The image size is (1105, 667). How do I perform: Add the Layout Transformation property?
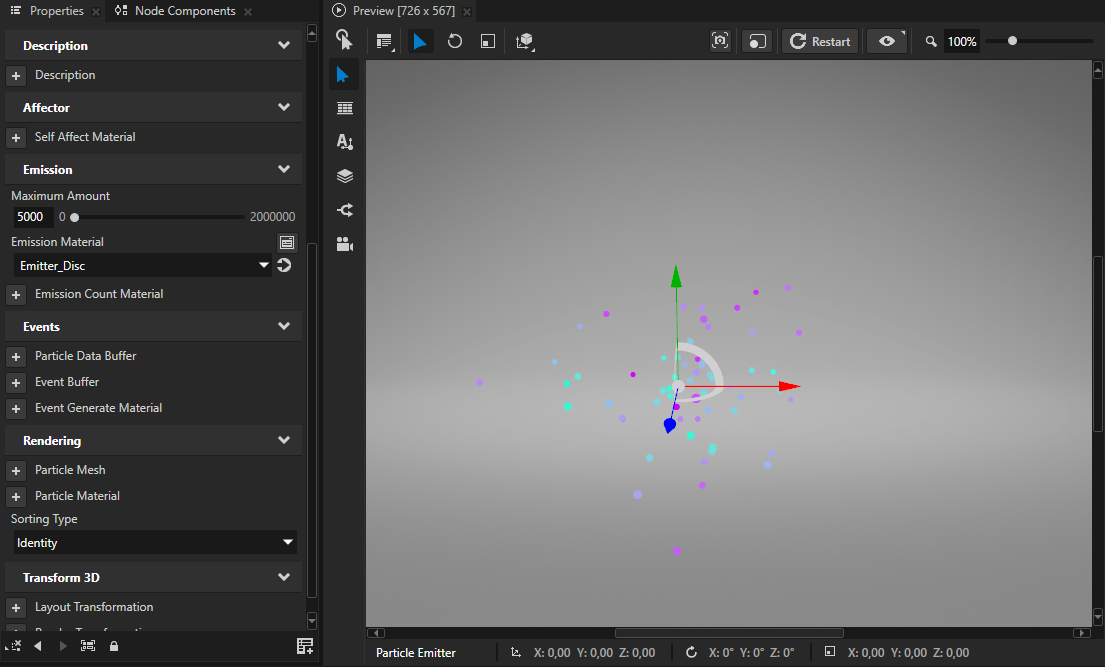16,608
